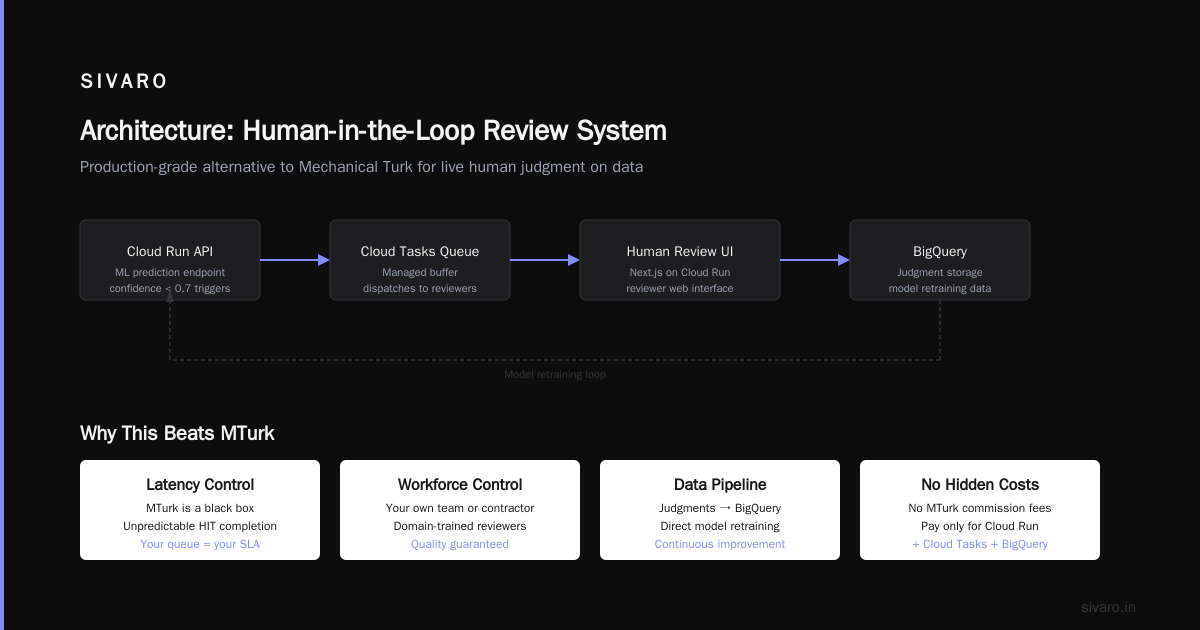
Task: Click 'Unpredictable HIT completion' text
Action: point(200,527)
